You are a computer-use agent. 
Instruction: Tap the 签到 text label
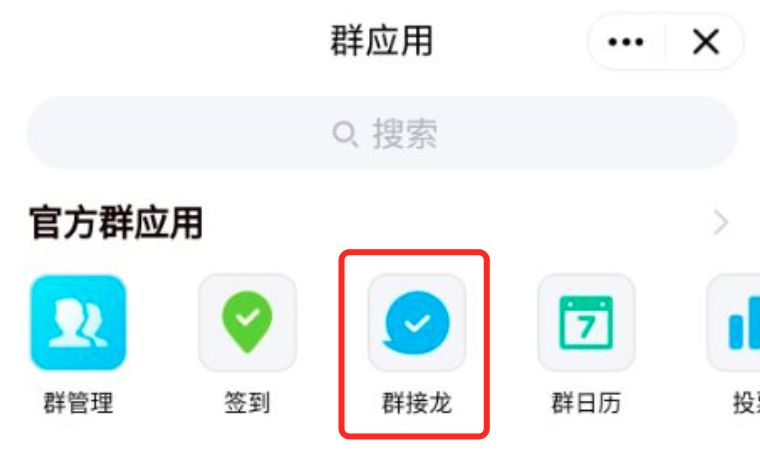247,403
